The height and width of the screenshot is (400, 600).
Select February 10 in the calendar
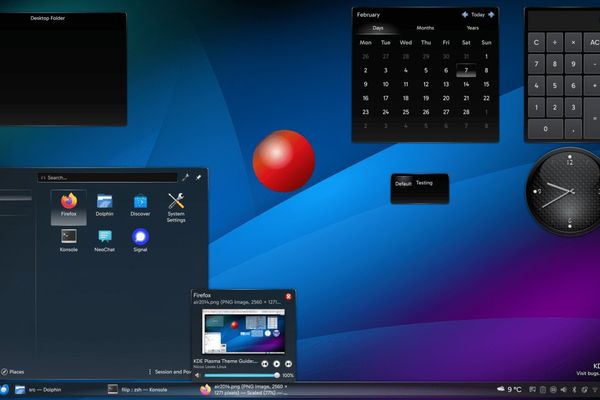[x=386, y=84]
